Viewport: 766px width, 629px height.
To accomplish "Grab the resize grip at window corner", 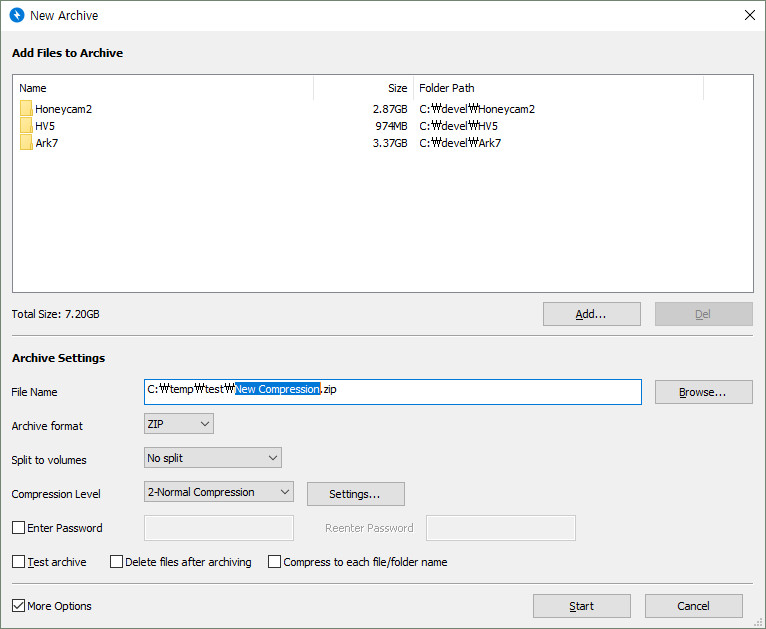I will (x=759, y=622).
